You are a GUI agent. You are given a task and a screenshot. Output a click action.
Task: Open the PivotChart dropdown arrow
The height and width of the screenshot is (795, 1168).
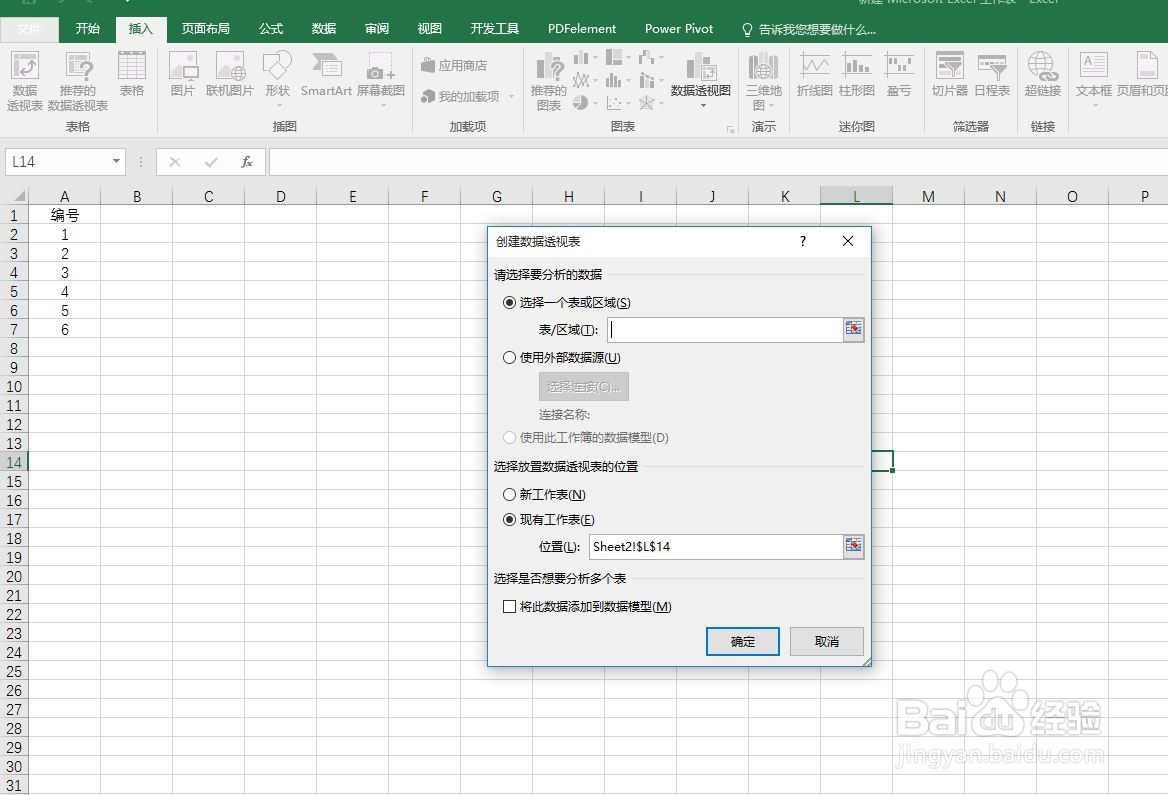702,106
